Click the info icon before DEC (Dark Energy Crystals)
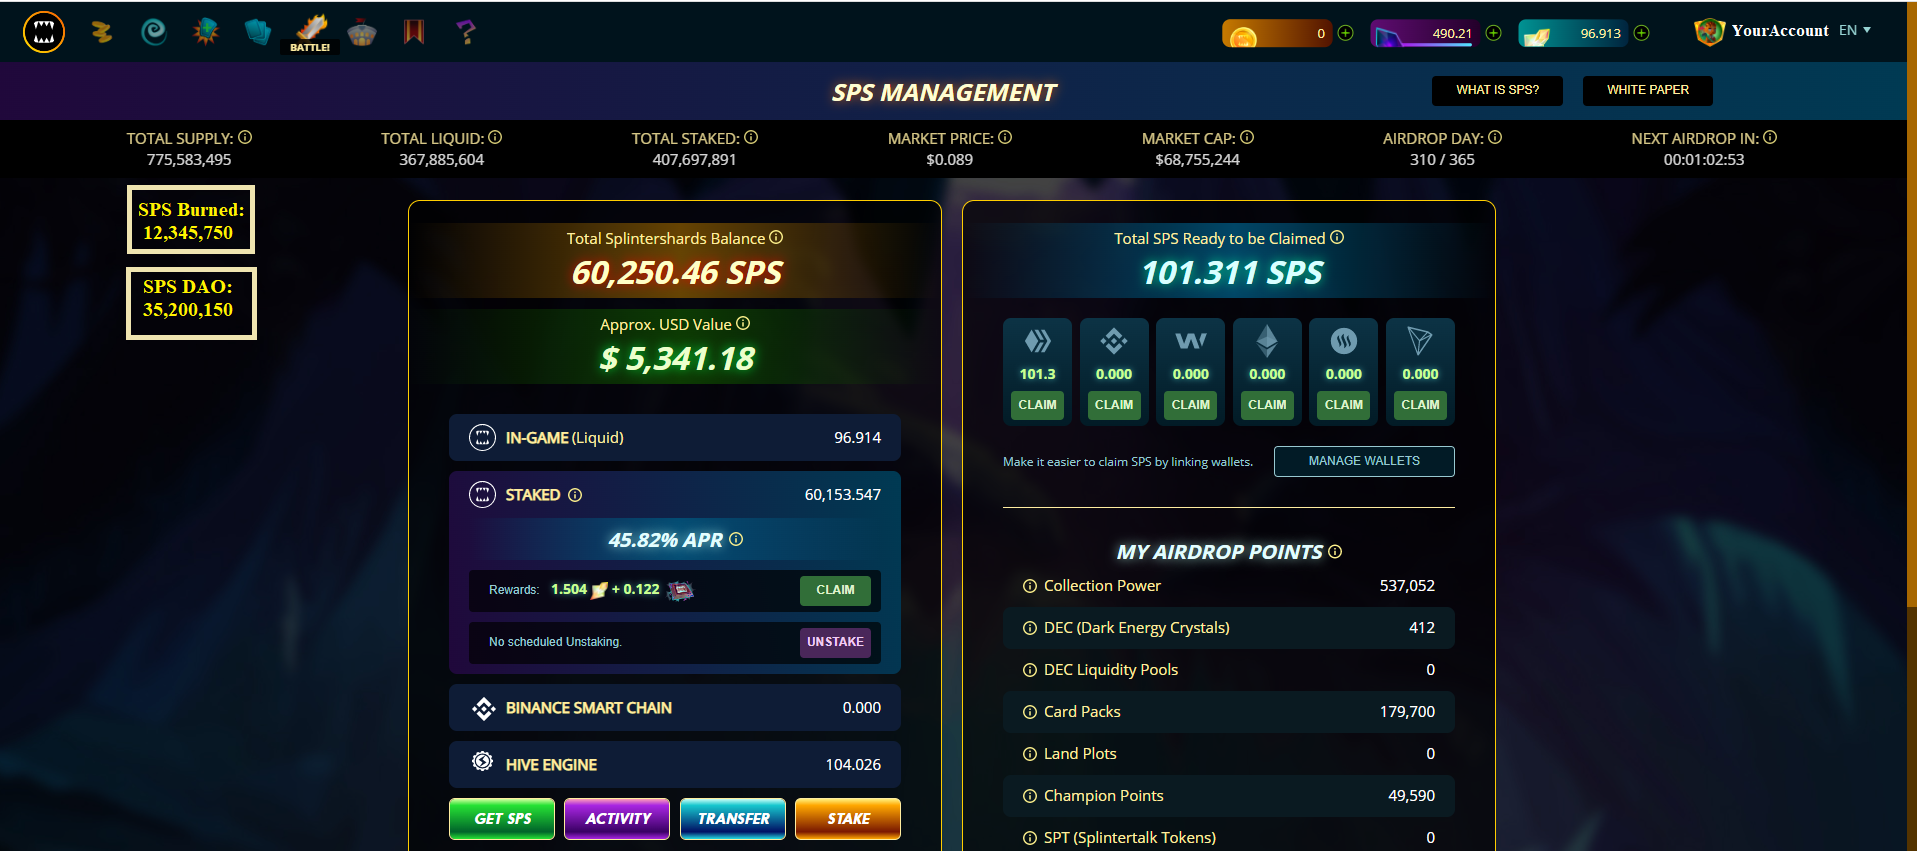This screenshot has height=851, width=1917. point(1030,628)
